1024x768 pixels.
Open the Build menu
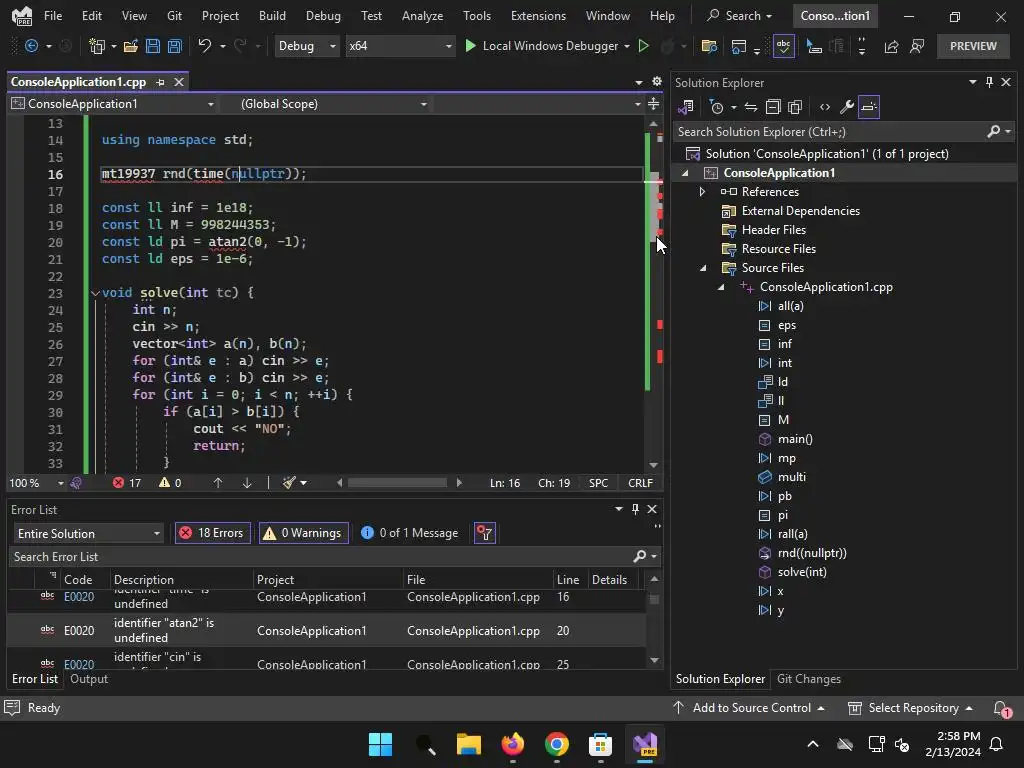point(272,16)
